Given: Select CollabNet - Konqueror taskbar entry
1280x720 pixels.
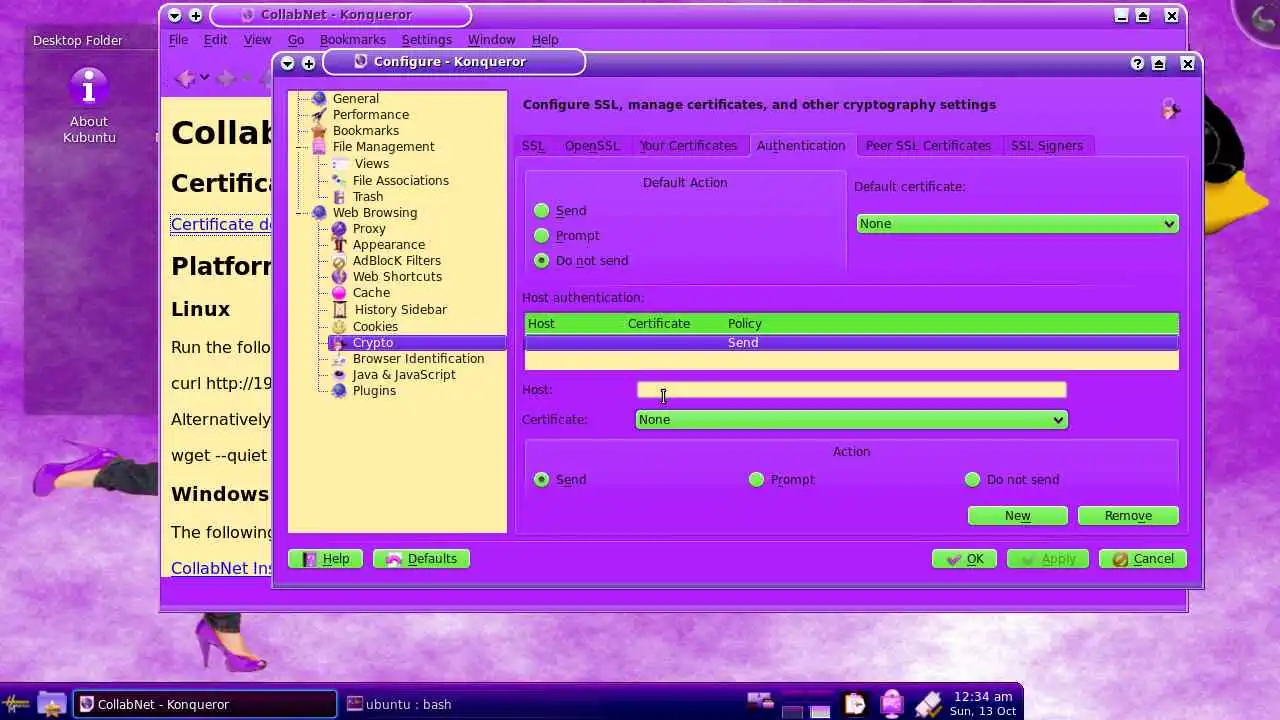Looking at the screenshot, I should pos(205,704).
